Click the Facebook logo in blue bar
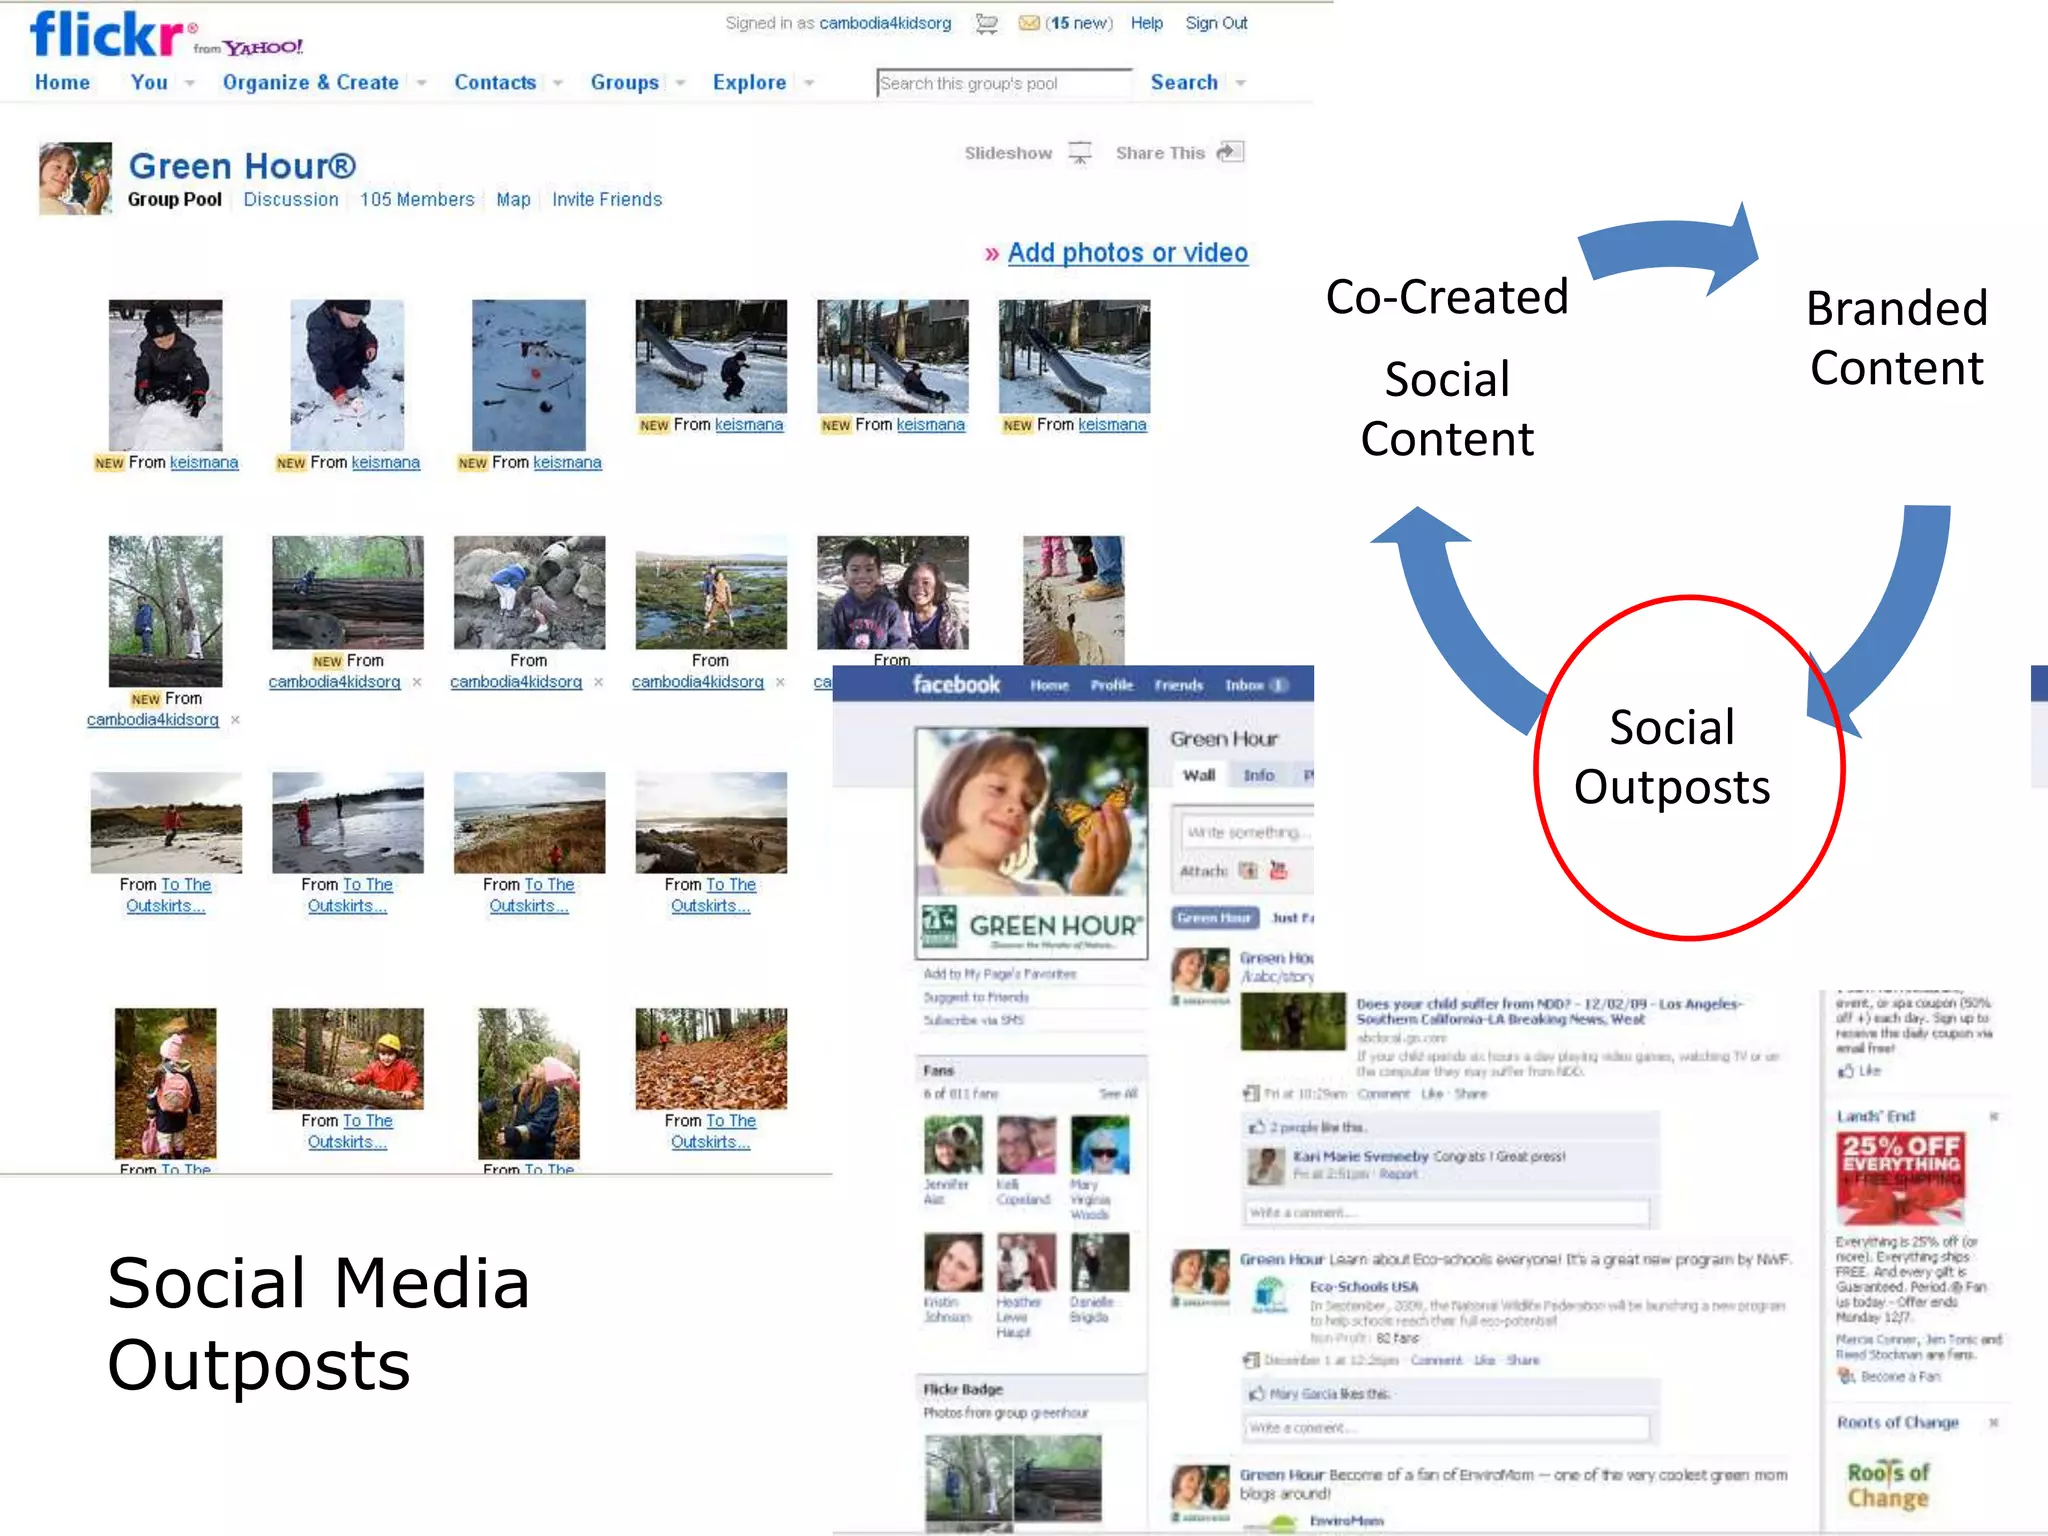2048x1536 pixels. pos(955,685)
